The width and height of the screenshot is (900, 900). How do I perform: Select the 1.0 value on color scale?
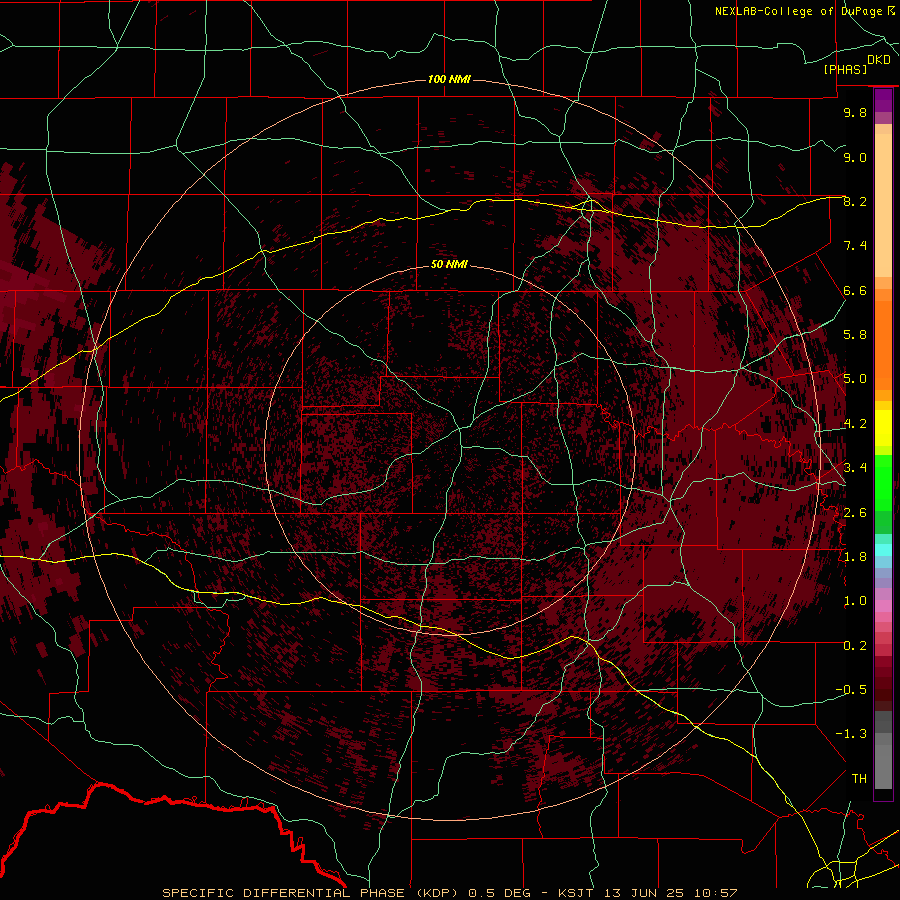click(x=855, y=601)
